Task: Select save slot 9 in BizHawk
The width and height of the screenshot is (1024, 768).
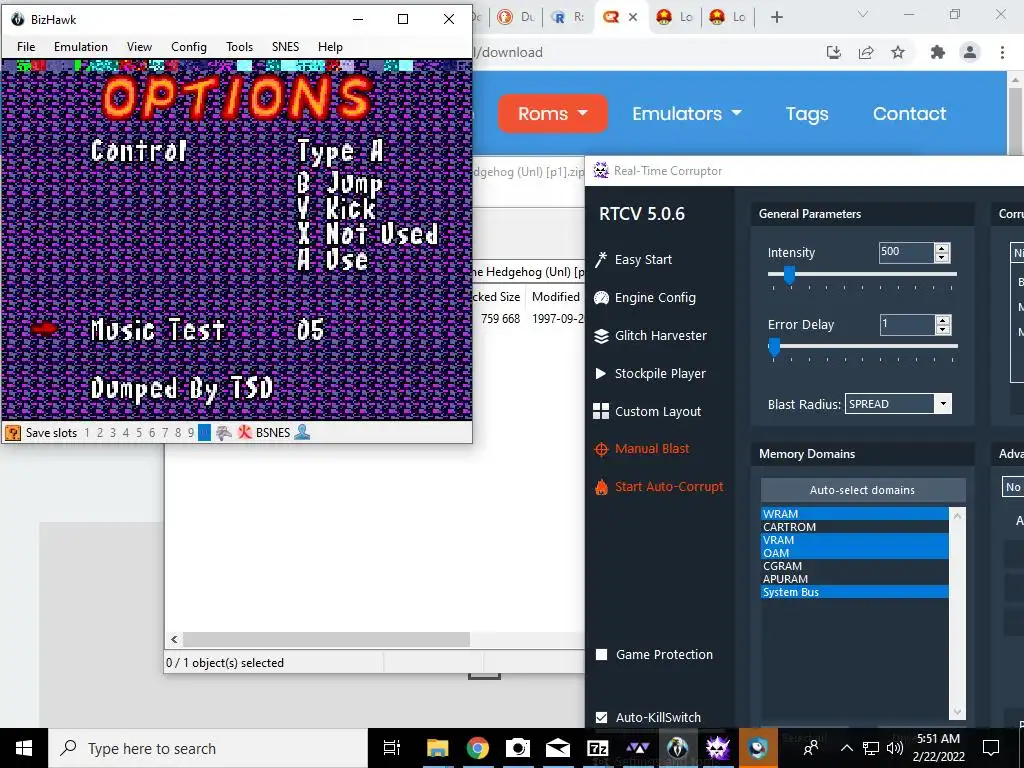Action: point(191,432)
